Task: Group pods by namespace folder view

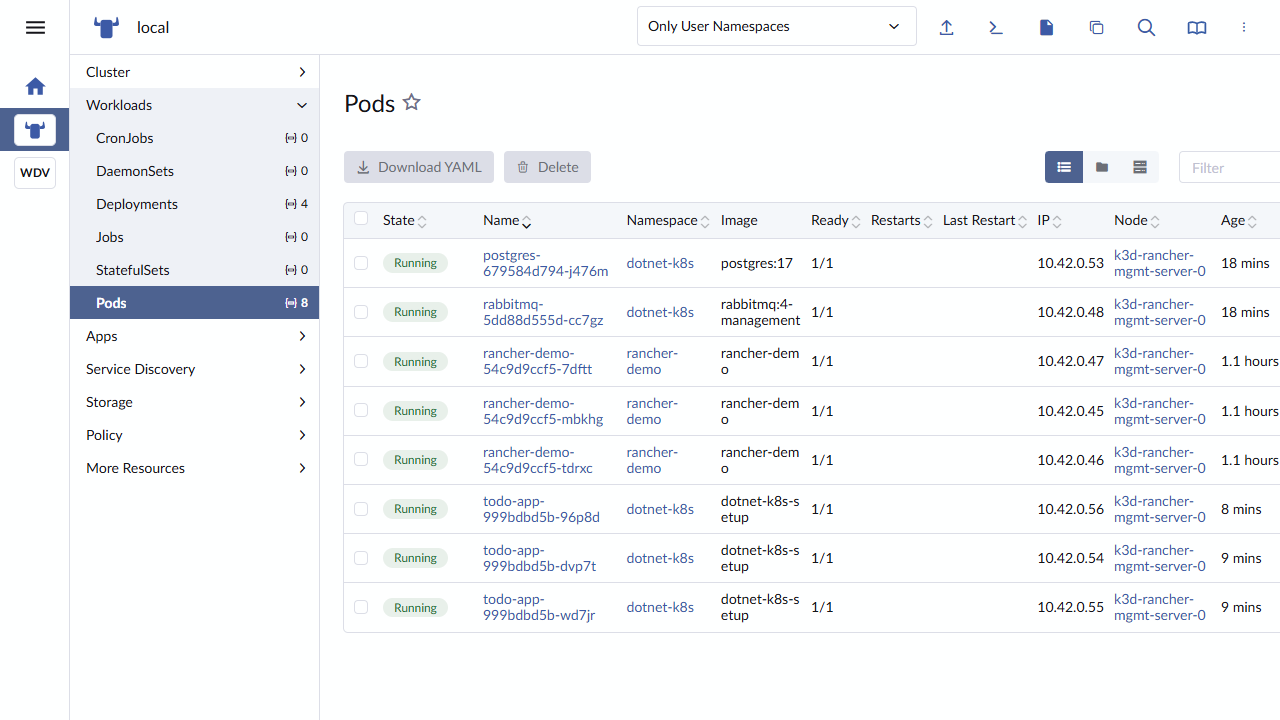Action: (x=1102, y=167)
